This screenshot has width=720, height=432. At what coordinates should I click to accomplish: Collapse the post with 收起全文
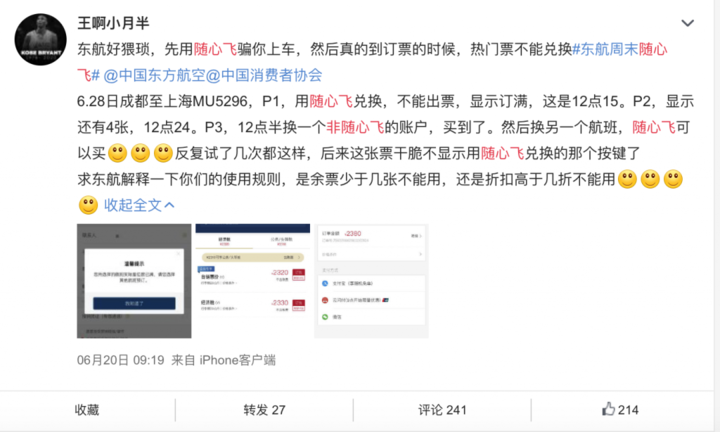coord(139,205)
